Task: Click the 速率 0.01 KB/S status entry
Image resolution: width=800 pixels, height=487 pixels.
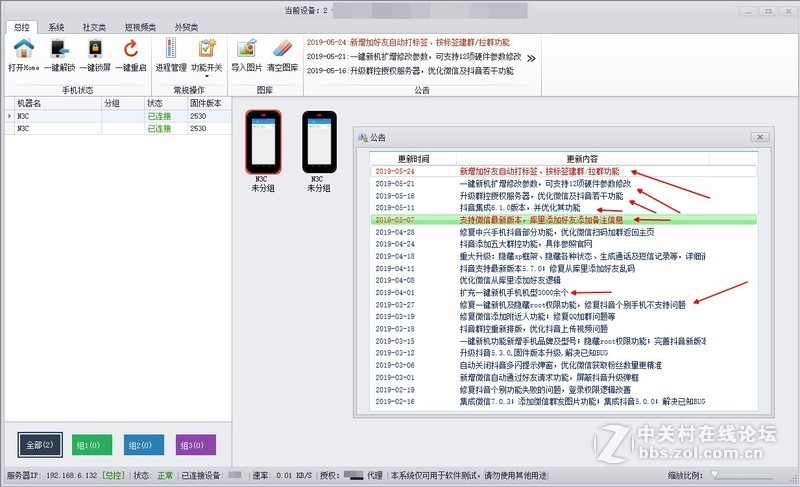Action: point(282,475)
